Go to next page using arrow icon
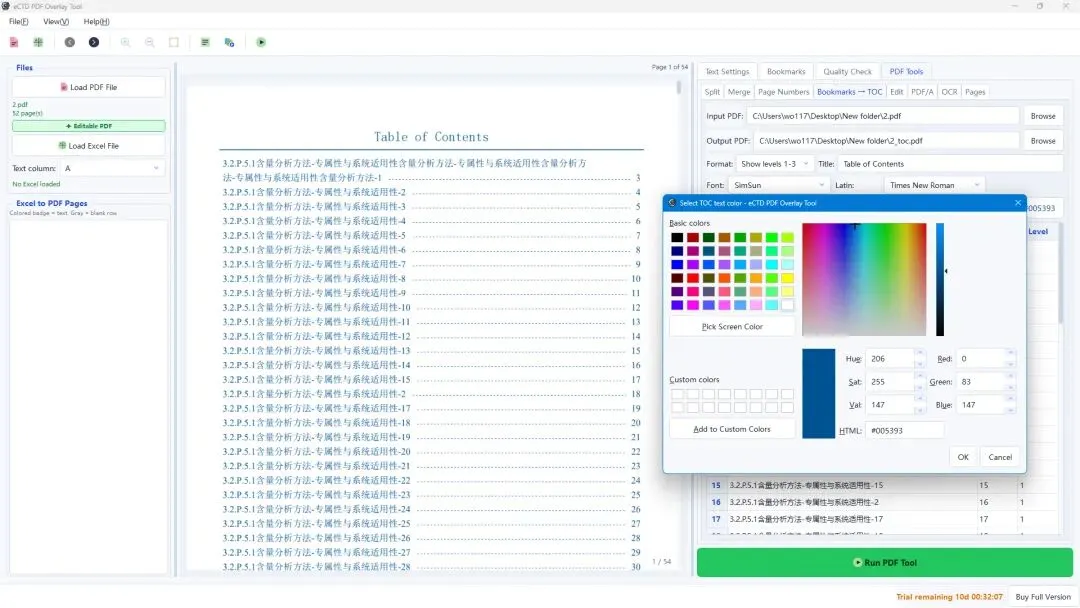Screen dimensions: 1080x608 94,43
